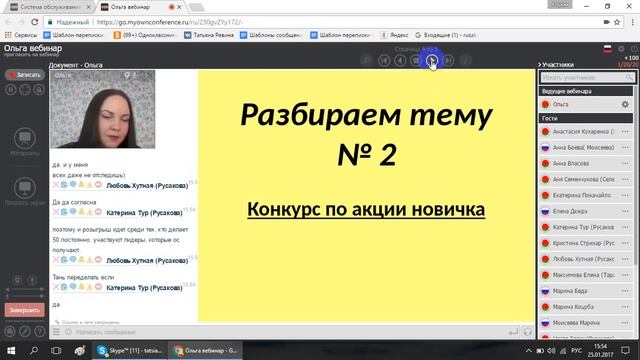Open options menu for Екатерина Поканайло

[625, 195]
